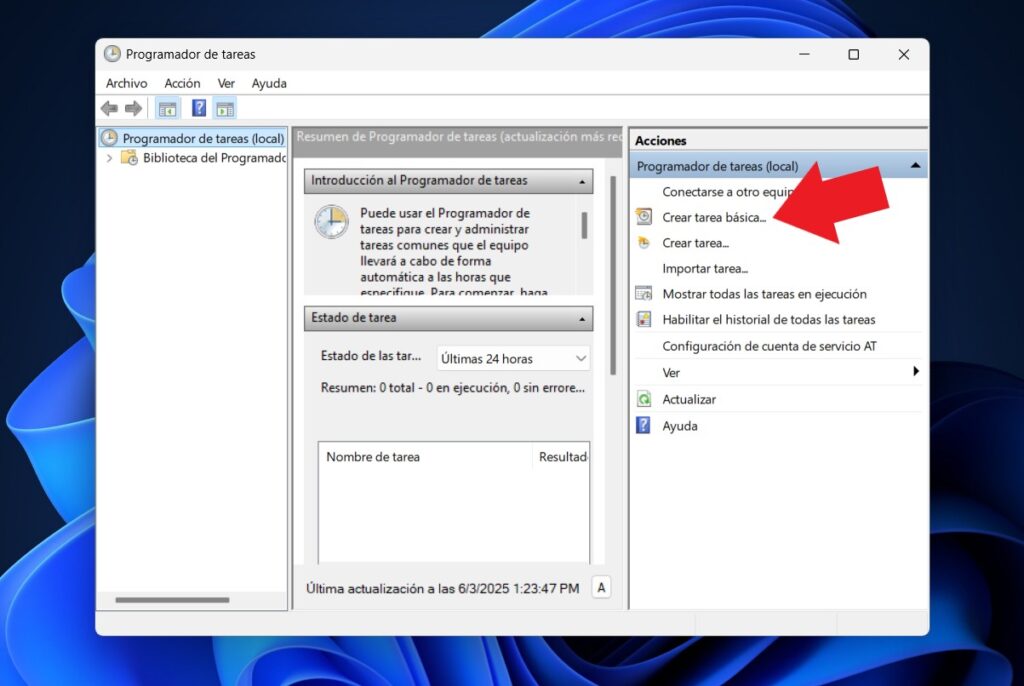Screen dimensions: 1024x686
Task: Click the back navigation arrow
Action: point(110,108)
